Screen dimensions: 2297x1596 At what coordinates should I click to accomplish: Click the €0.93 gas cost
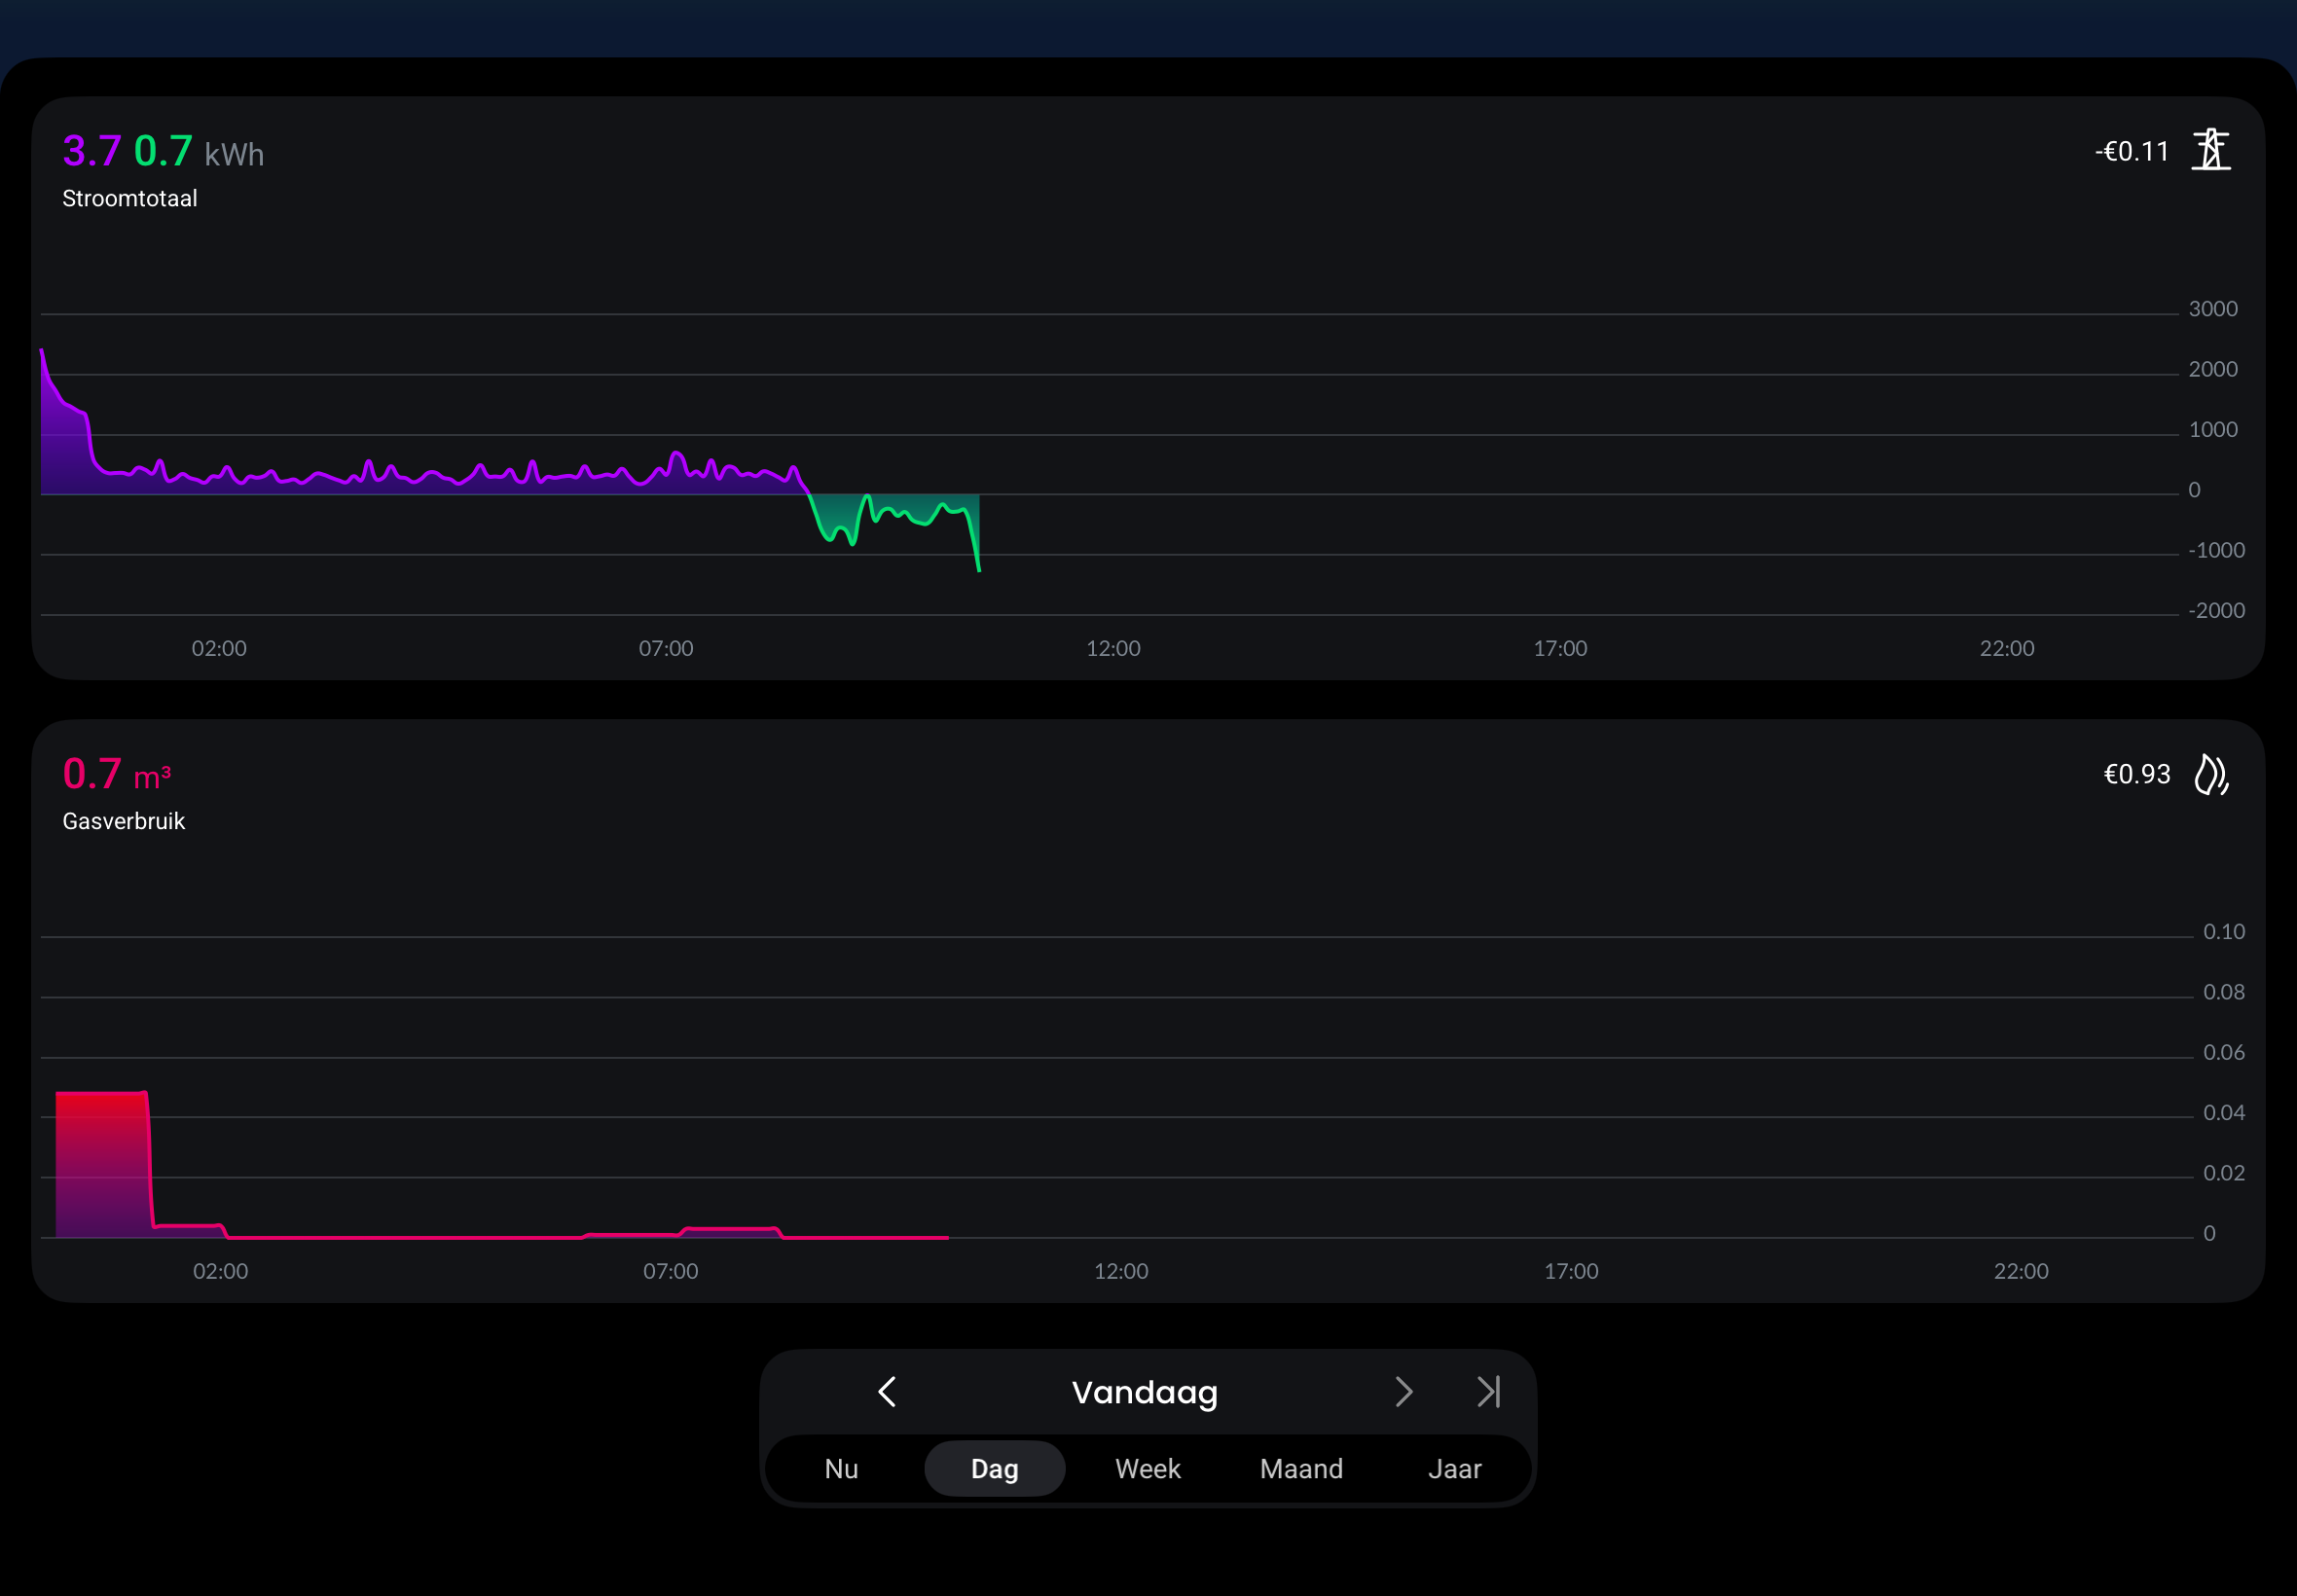(x=2136, y=774)
